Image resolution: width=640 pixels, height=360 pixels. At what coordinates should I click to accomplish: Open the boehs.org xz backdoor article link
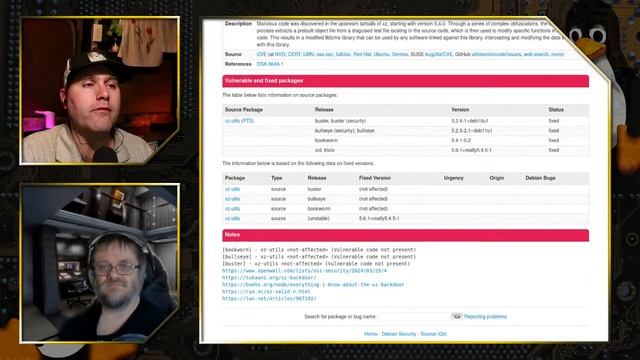[313, 284]
